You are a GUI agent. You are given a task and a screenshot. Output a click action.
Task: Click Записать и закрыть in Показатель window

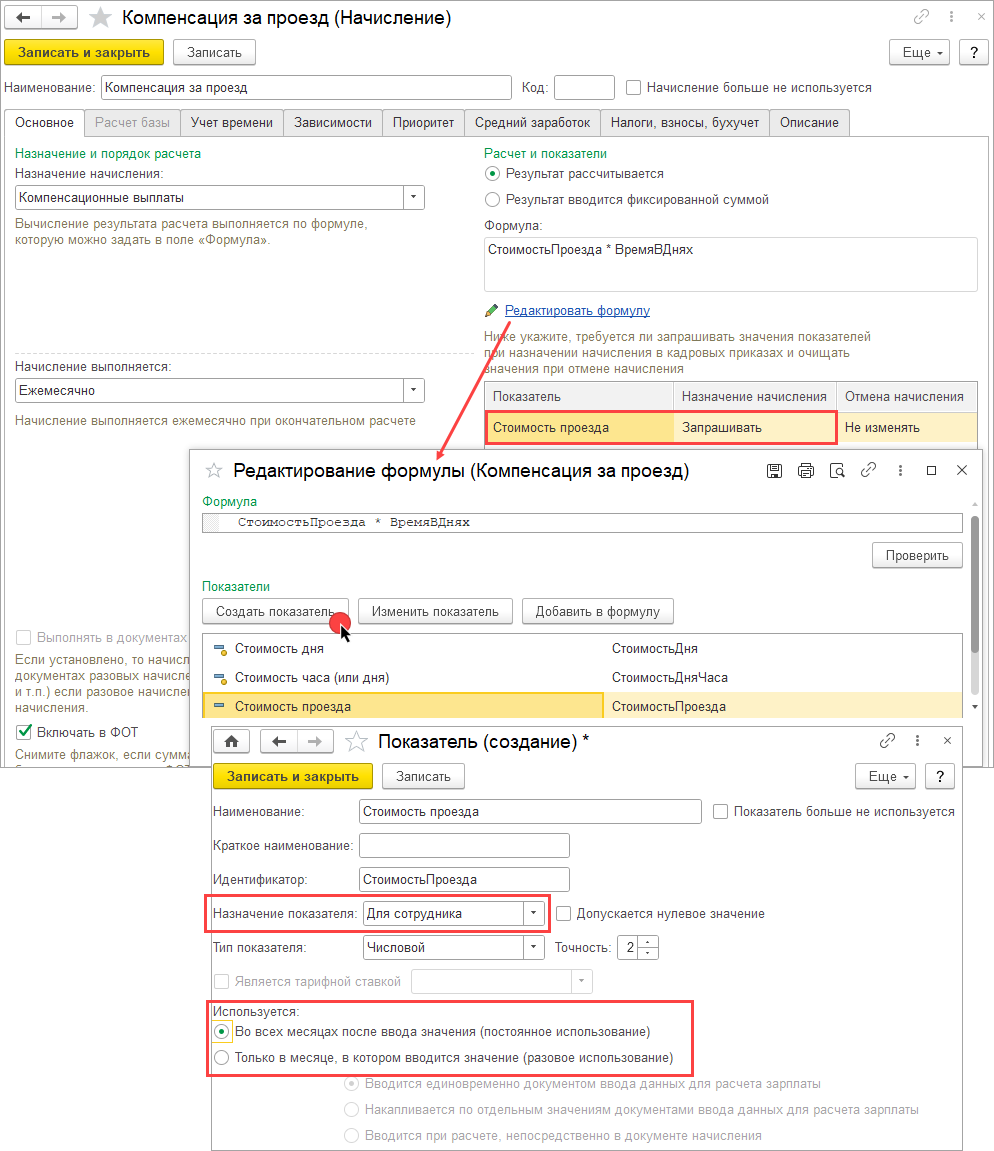[292, 776]
